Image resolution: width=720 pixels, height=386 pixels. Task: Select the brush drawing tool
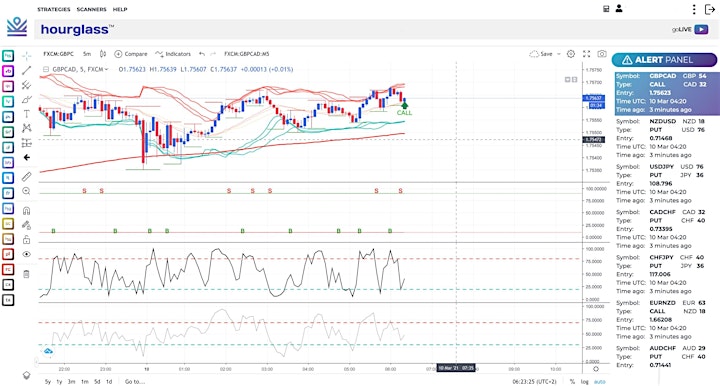[27, 99]
